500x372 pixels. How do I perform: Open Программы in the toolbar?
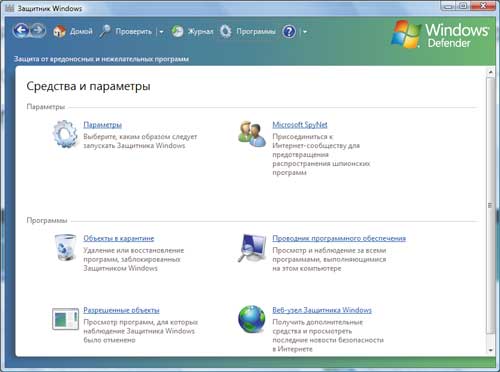coord(256,32)
